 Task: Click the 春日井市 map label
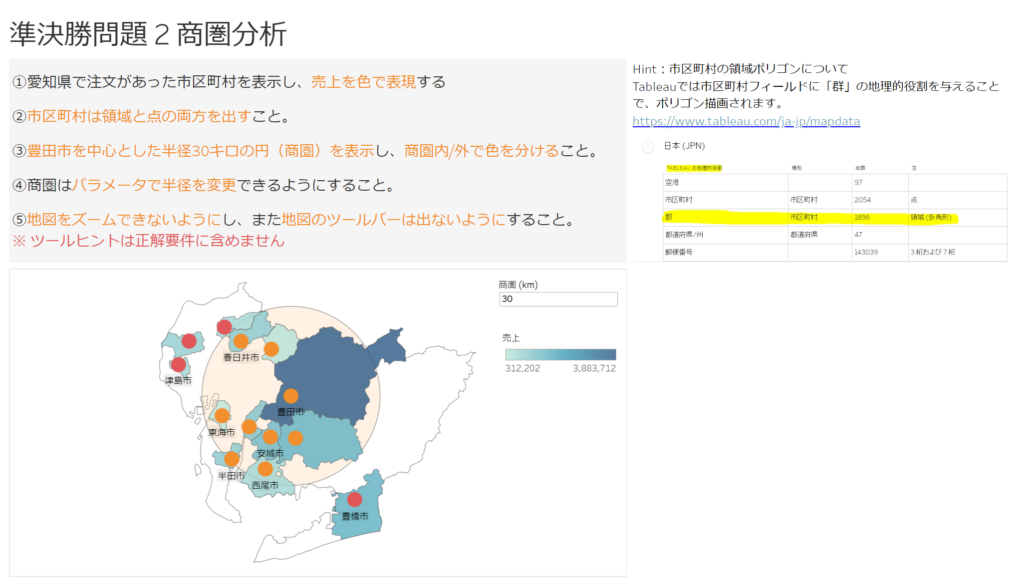coord(241,357)
